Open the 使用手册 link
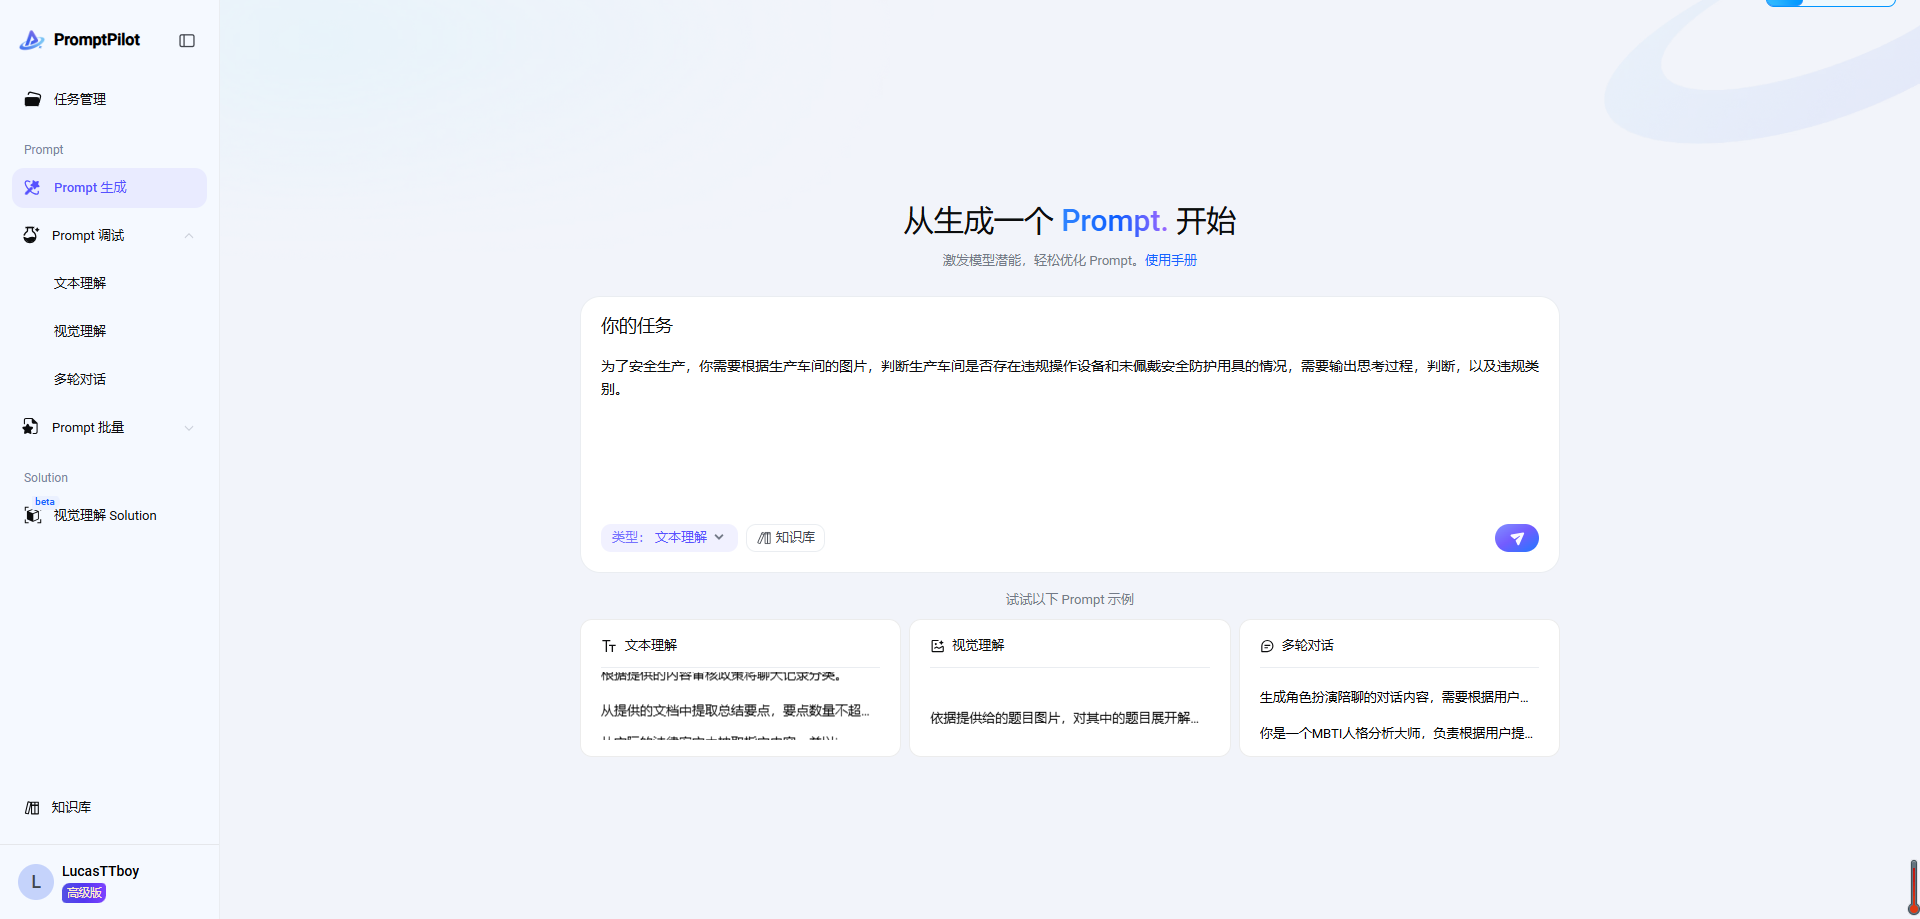 click(1171, 260)
